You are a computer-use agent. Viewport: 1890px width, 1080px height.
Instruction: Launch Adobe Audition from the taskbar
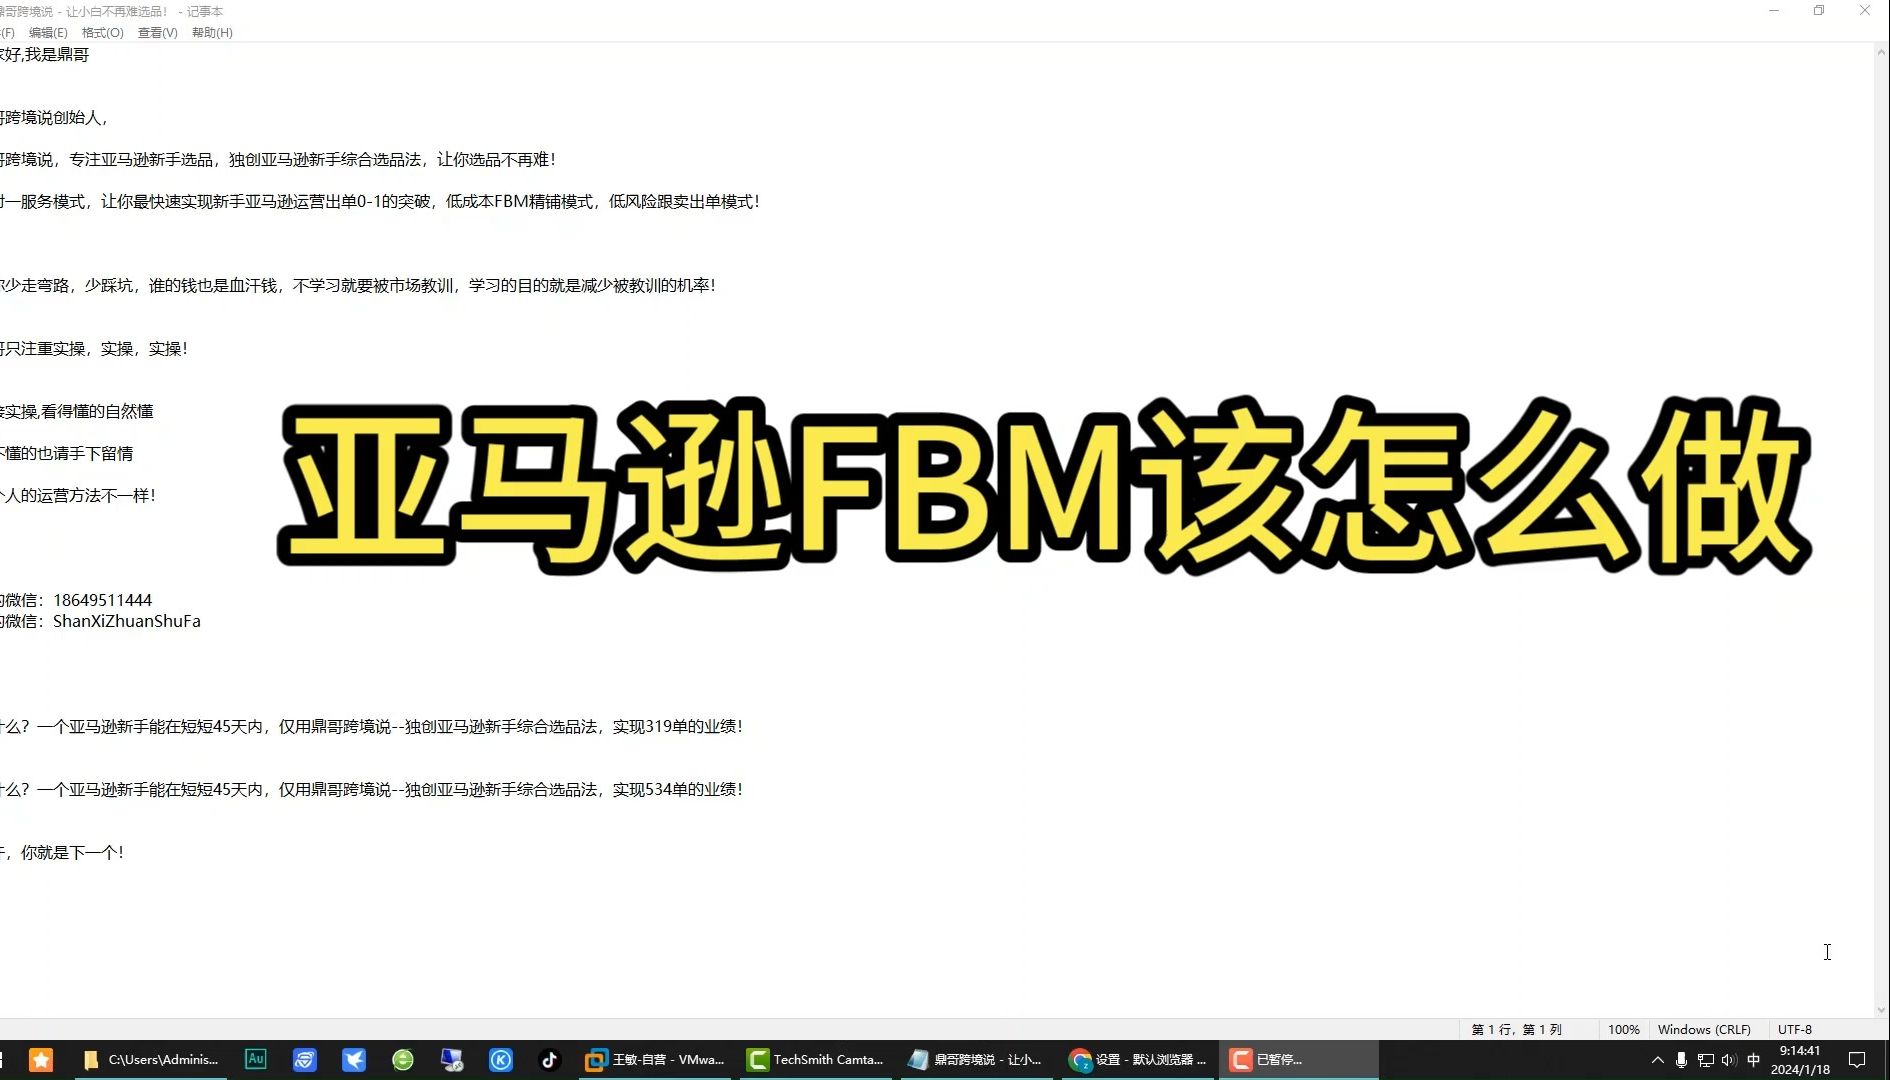point(256,1059)
